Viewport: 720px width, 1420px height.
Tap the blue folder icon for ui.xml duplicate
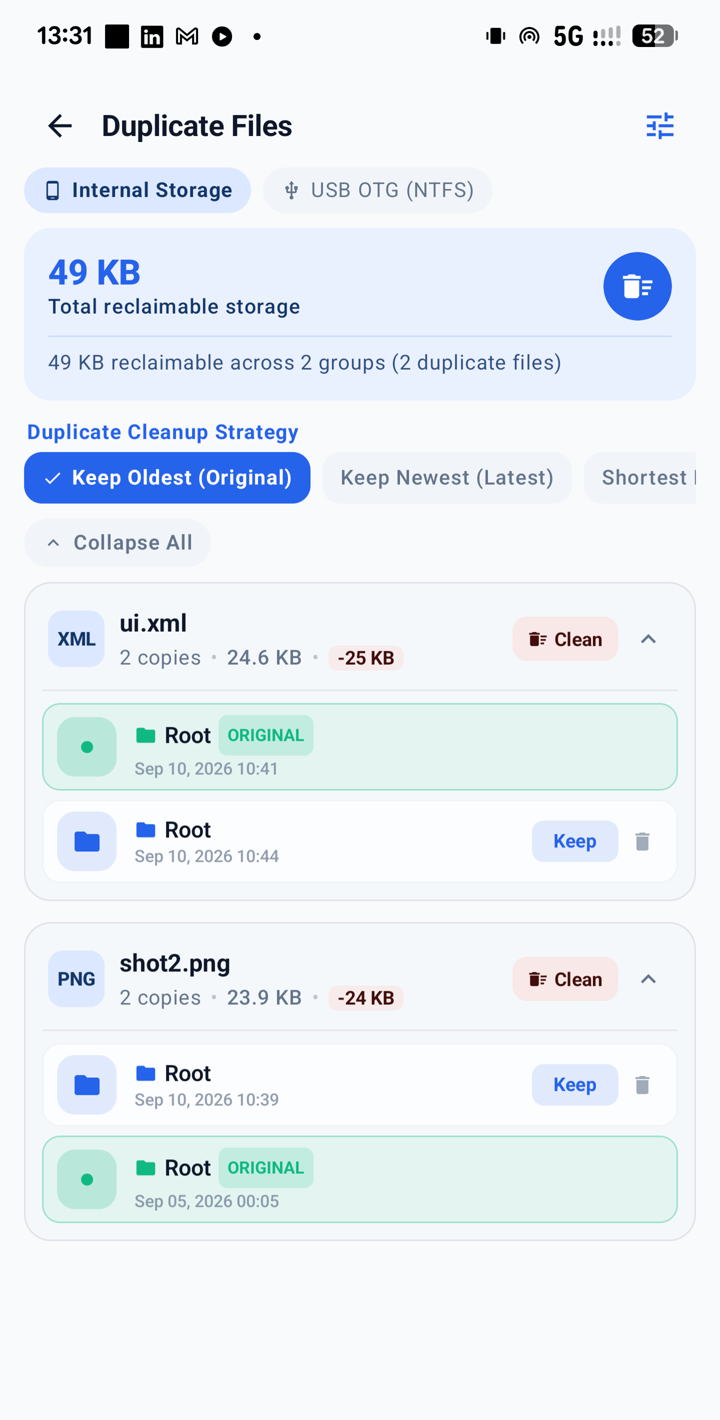coord(87,841)
